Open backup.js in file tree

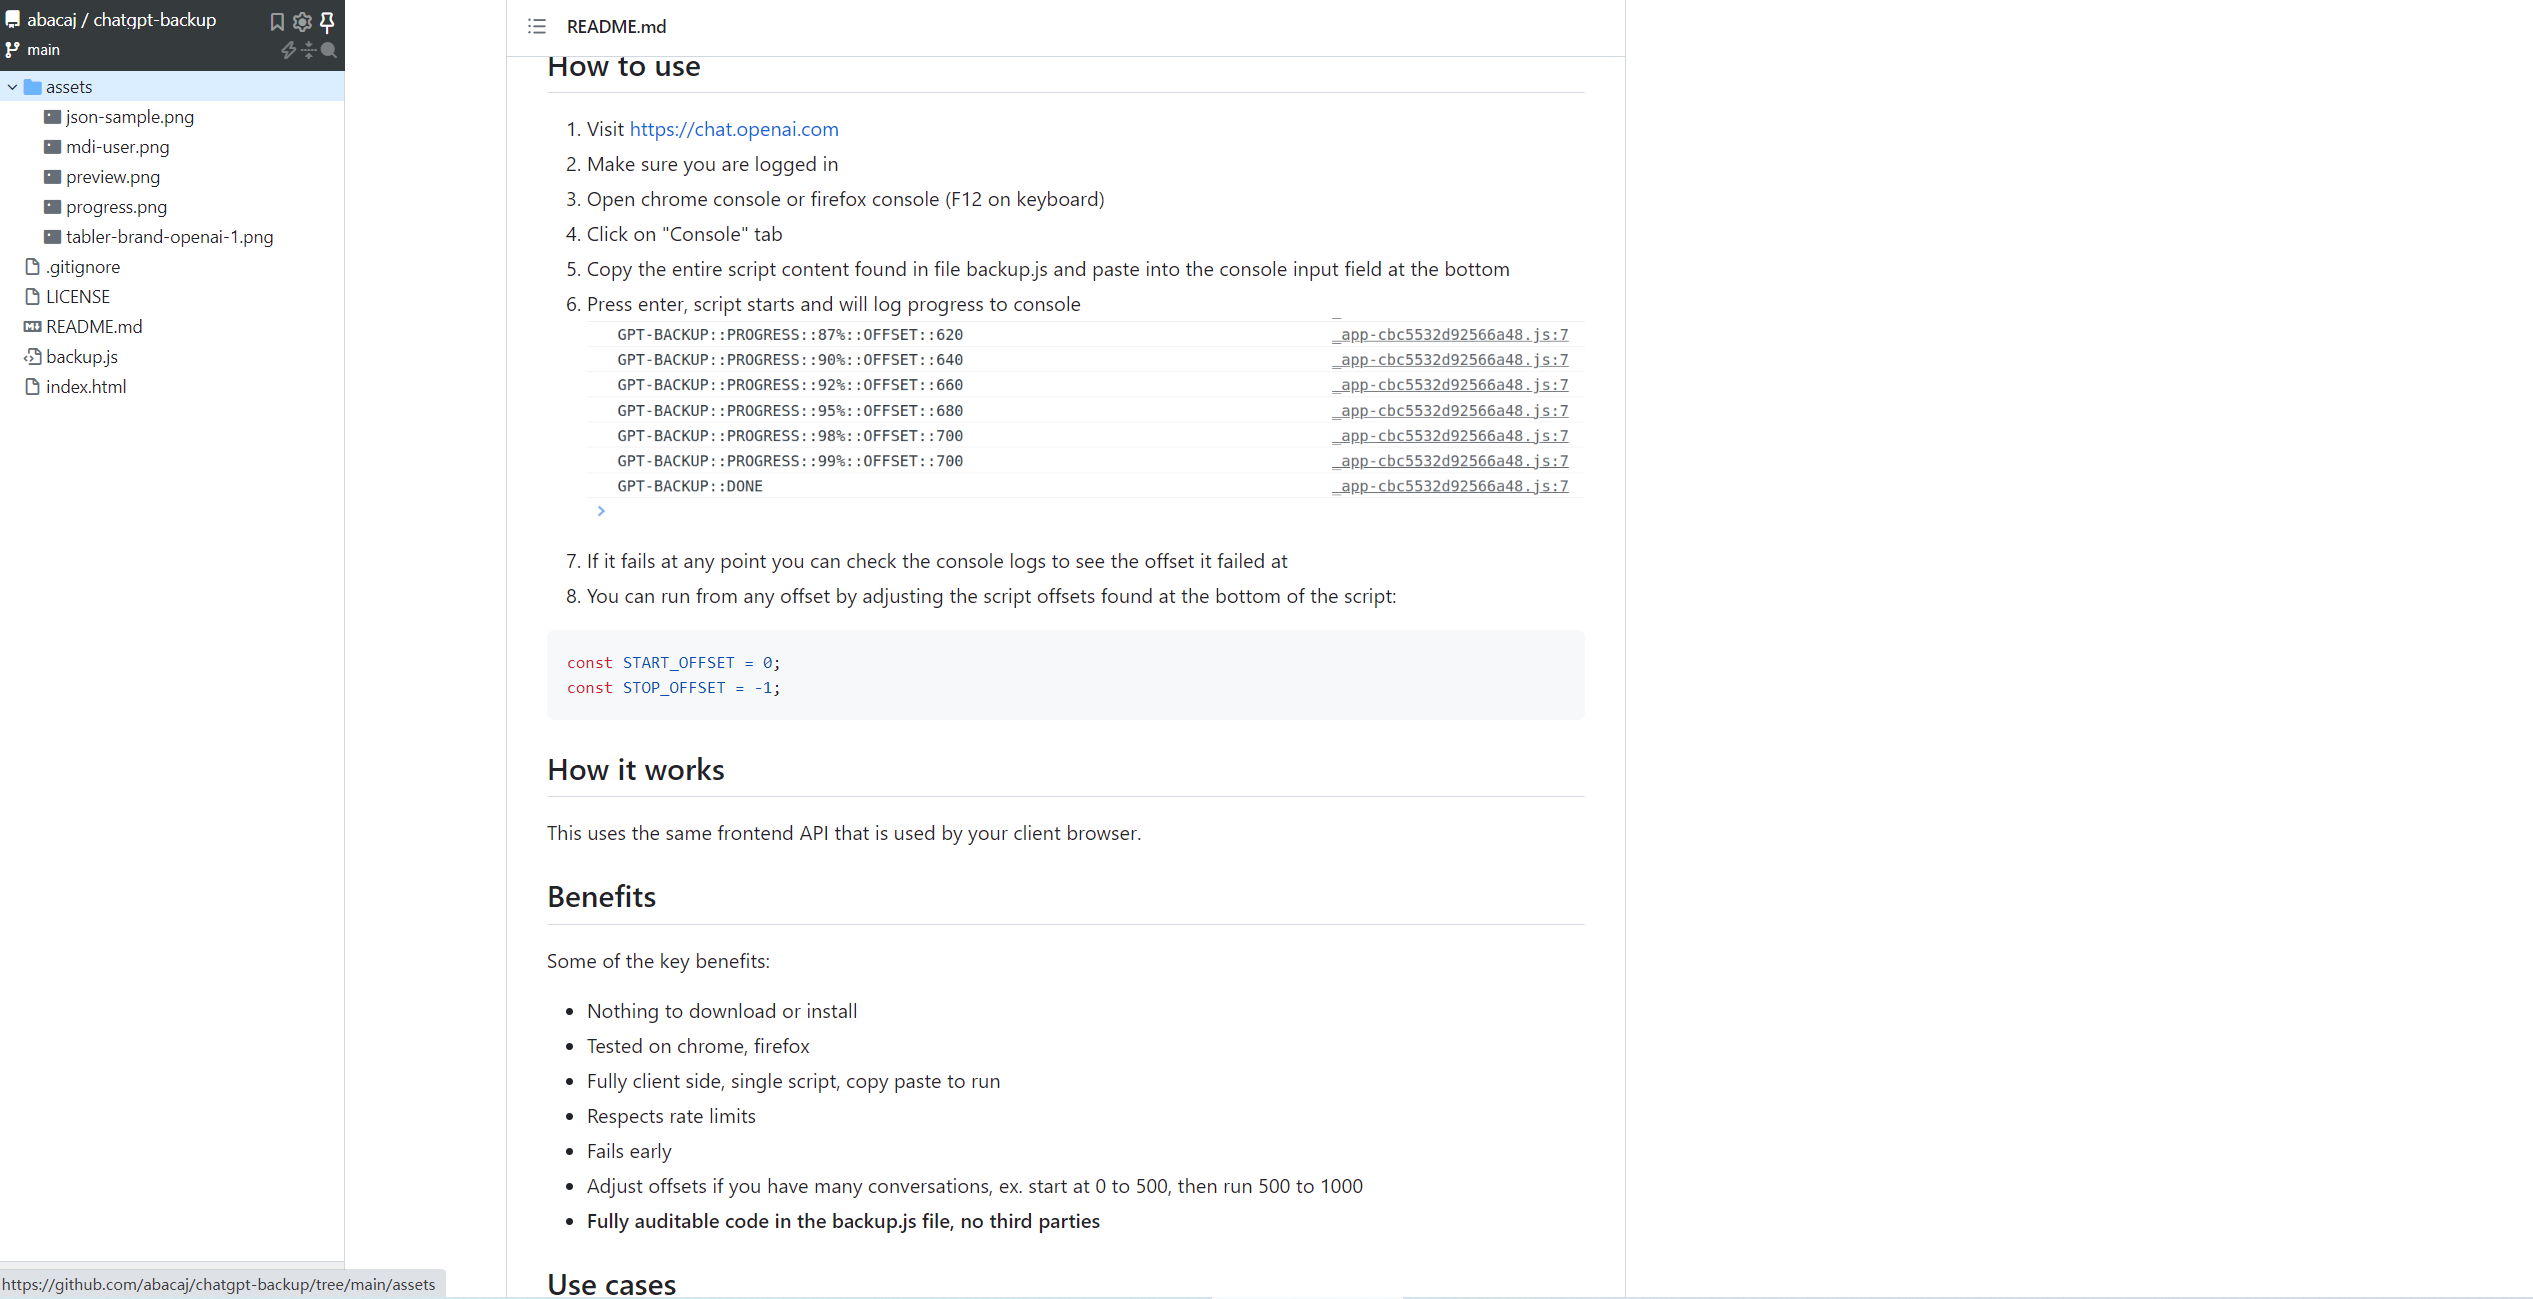point(82,357)
